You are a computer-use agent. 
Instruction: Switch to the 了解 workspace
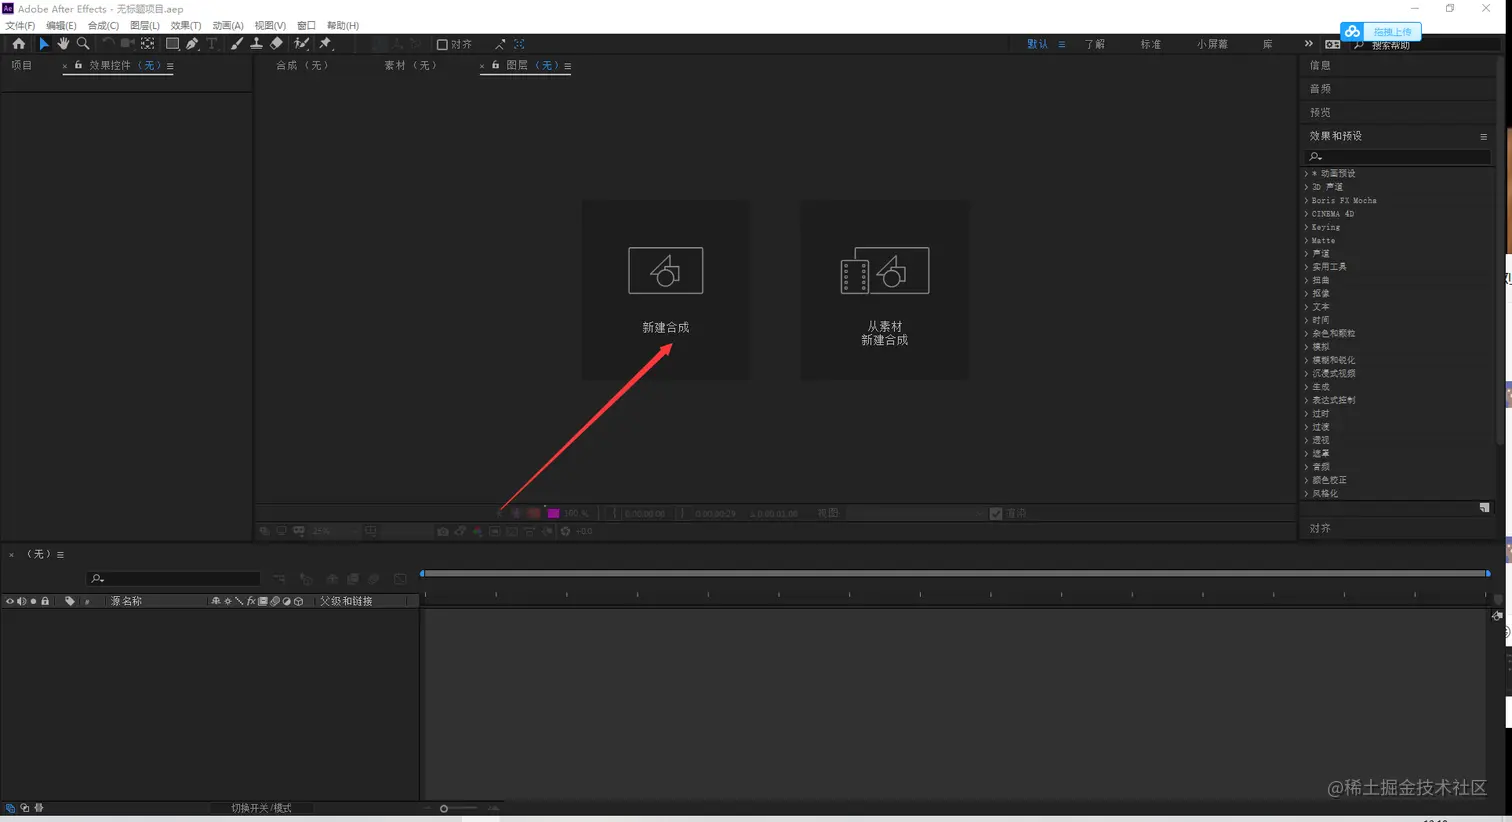pos(1095,44)
